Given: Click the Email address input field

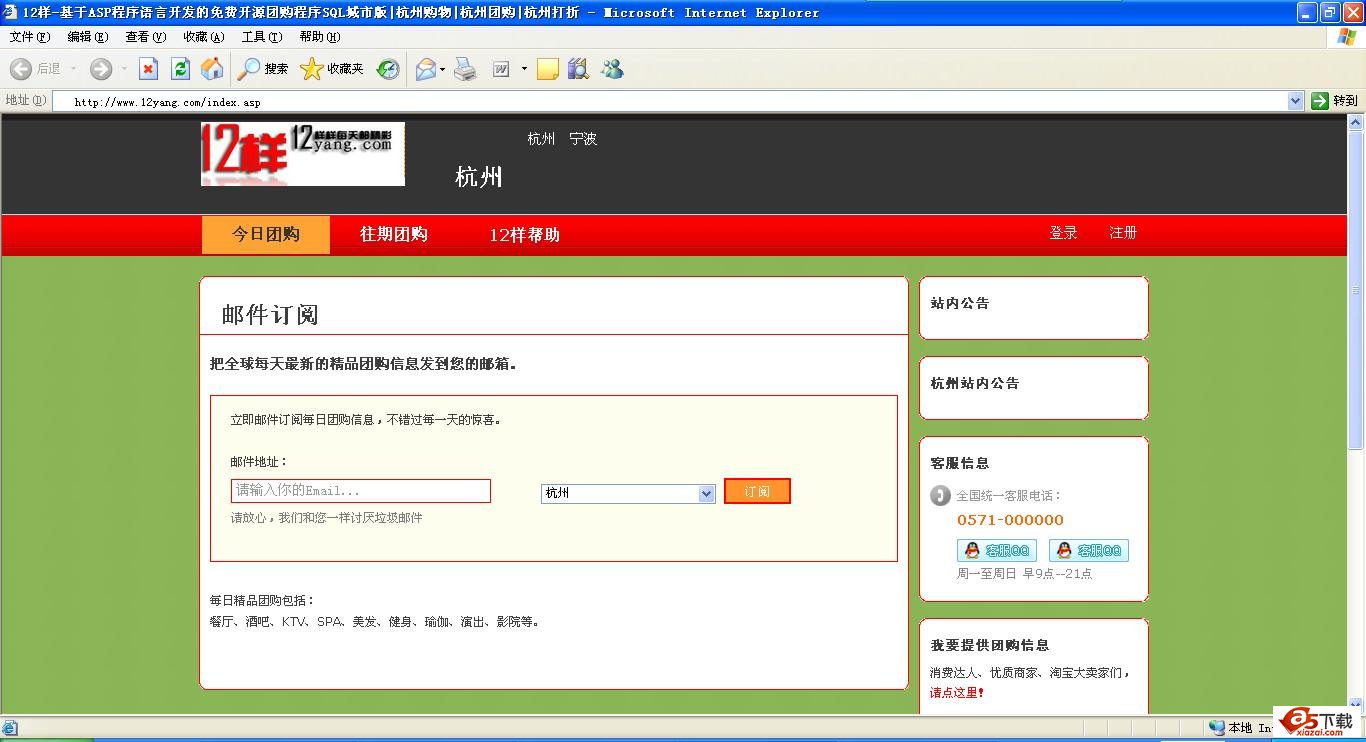Looking at the screenshot, I should [x=360, y=491].
